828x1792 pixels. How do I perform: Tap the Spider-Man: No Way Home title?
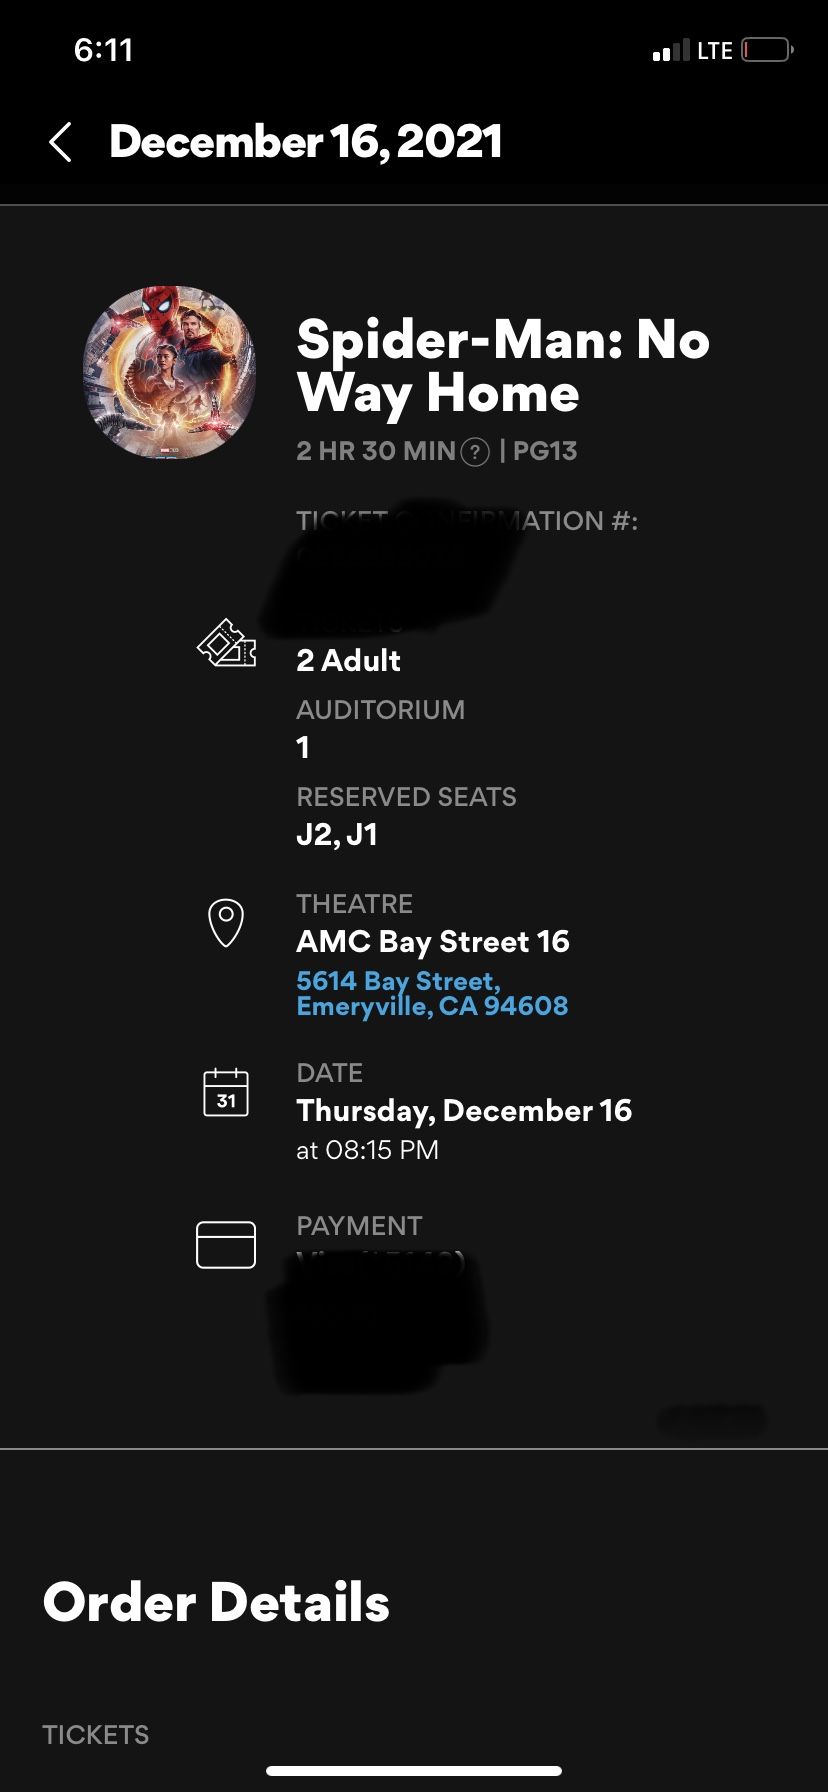(503, 366)
